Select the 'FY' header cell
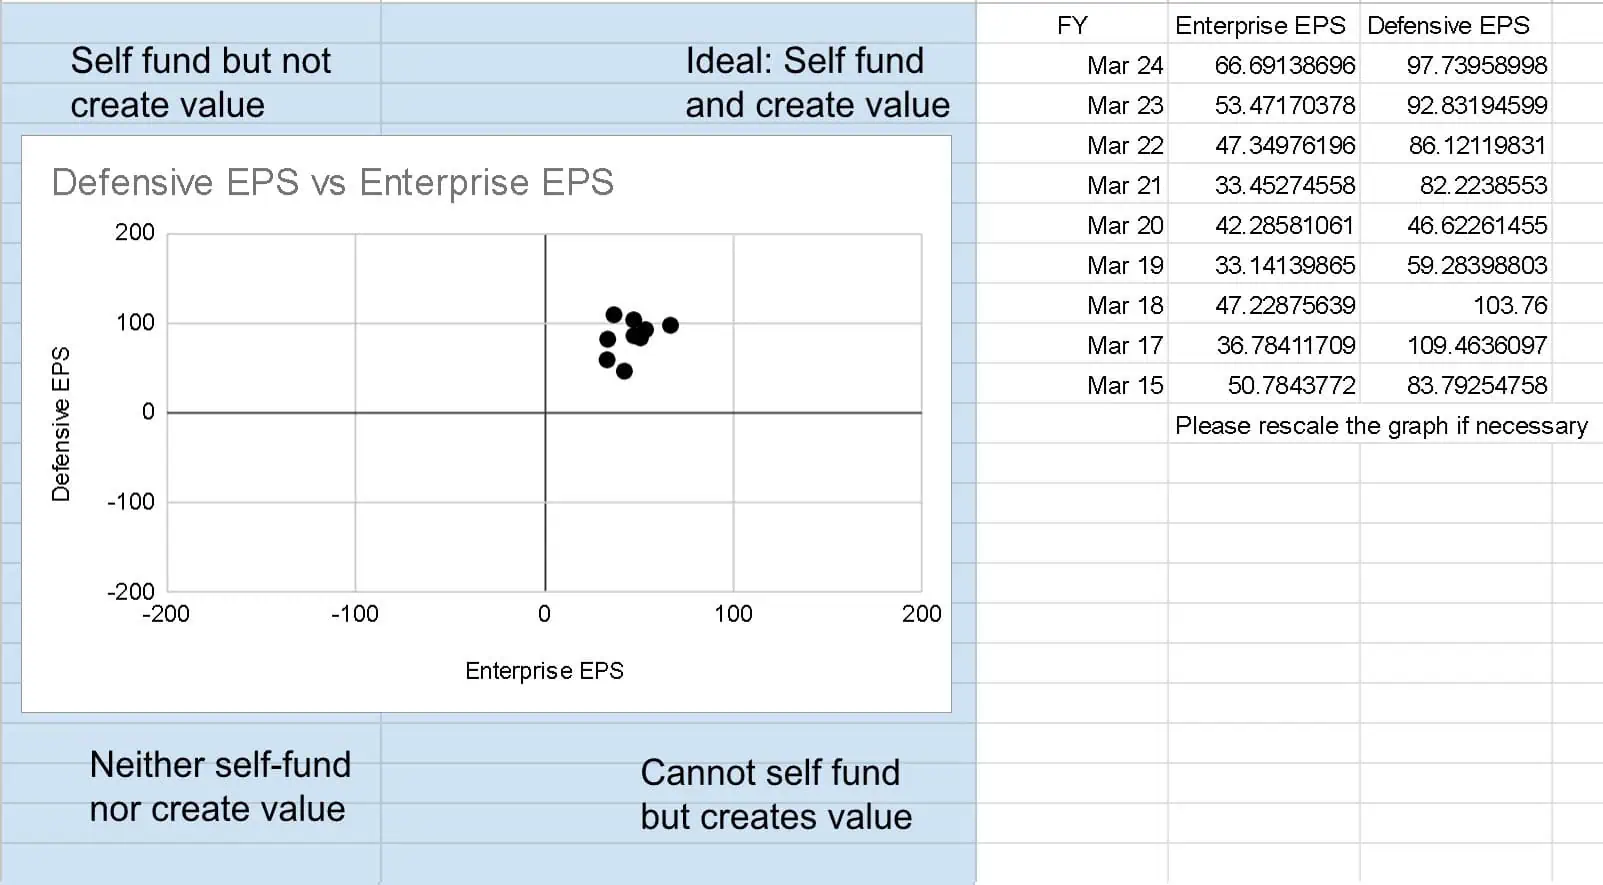 pos(1072,25)
